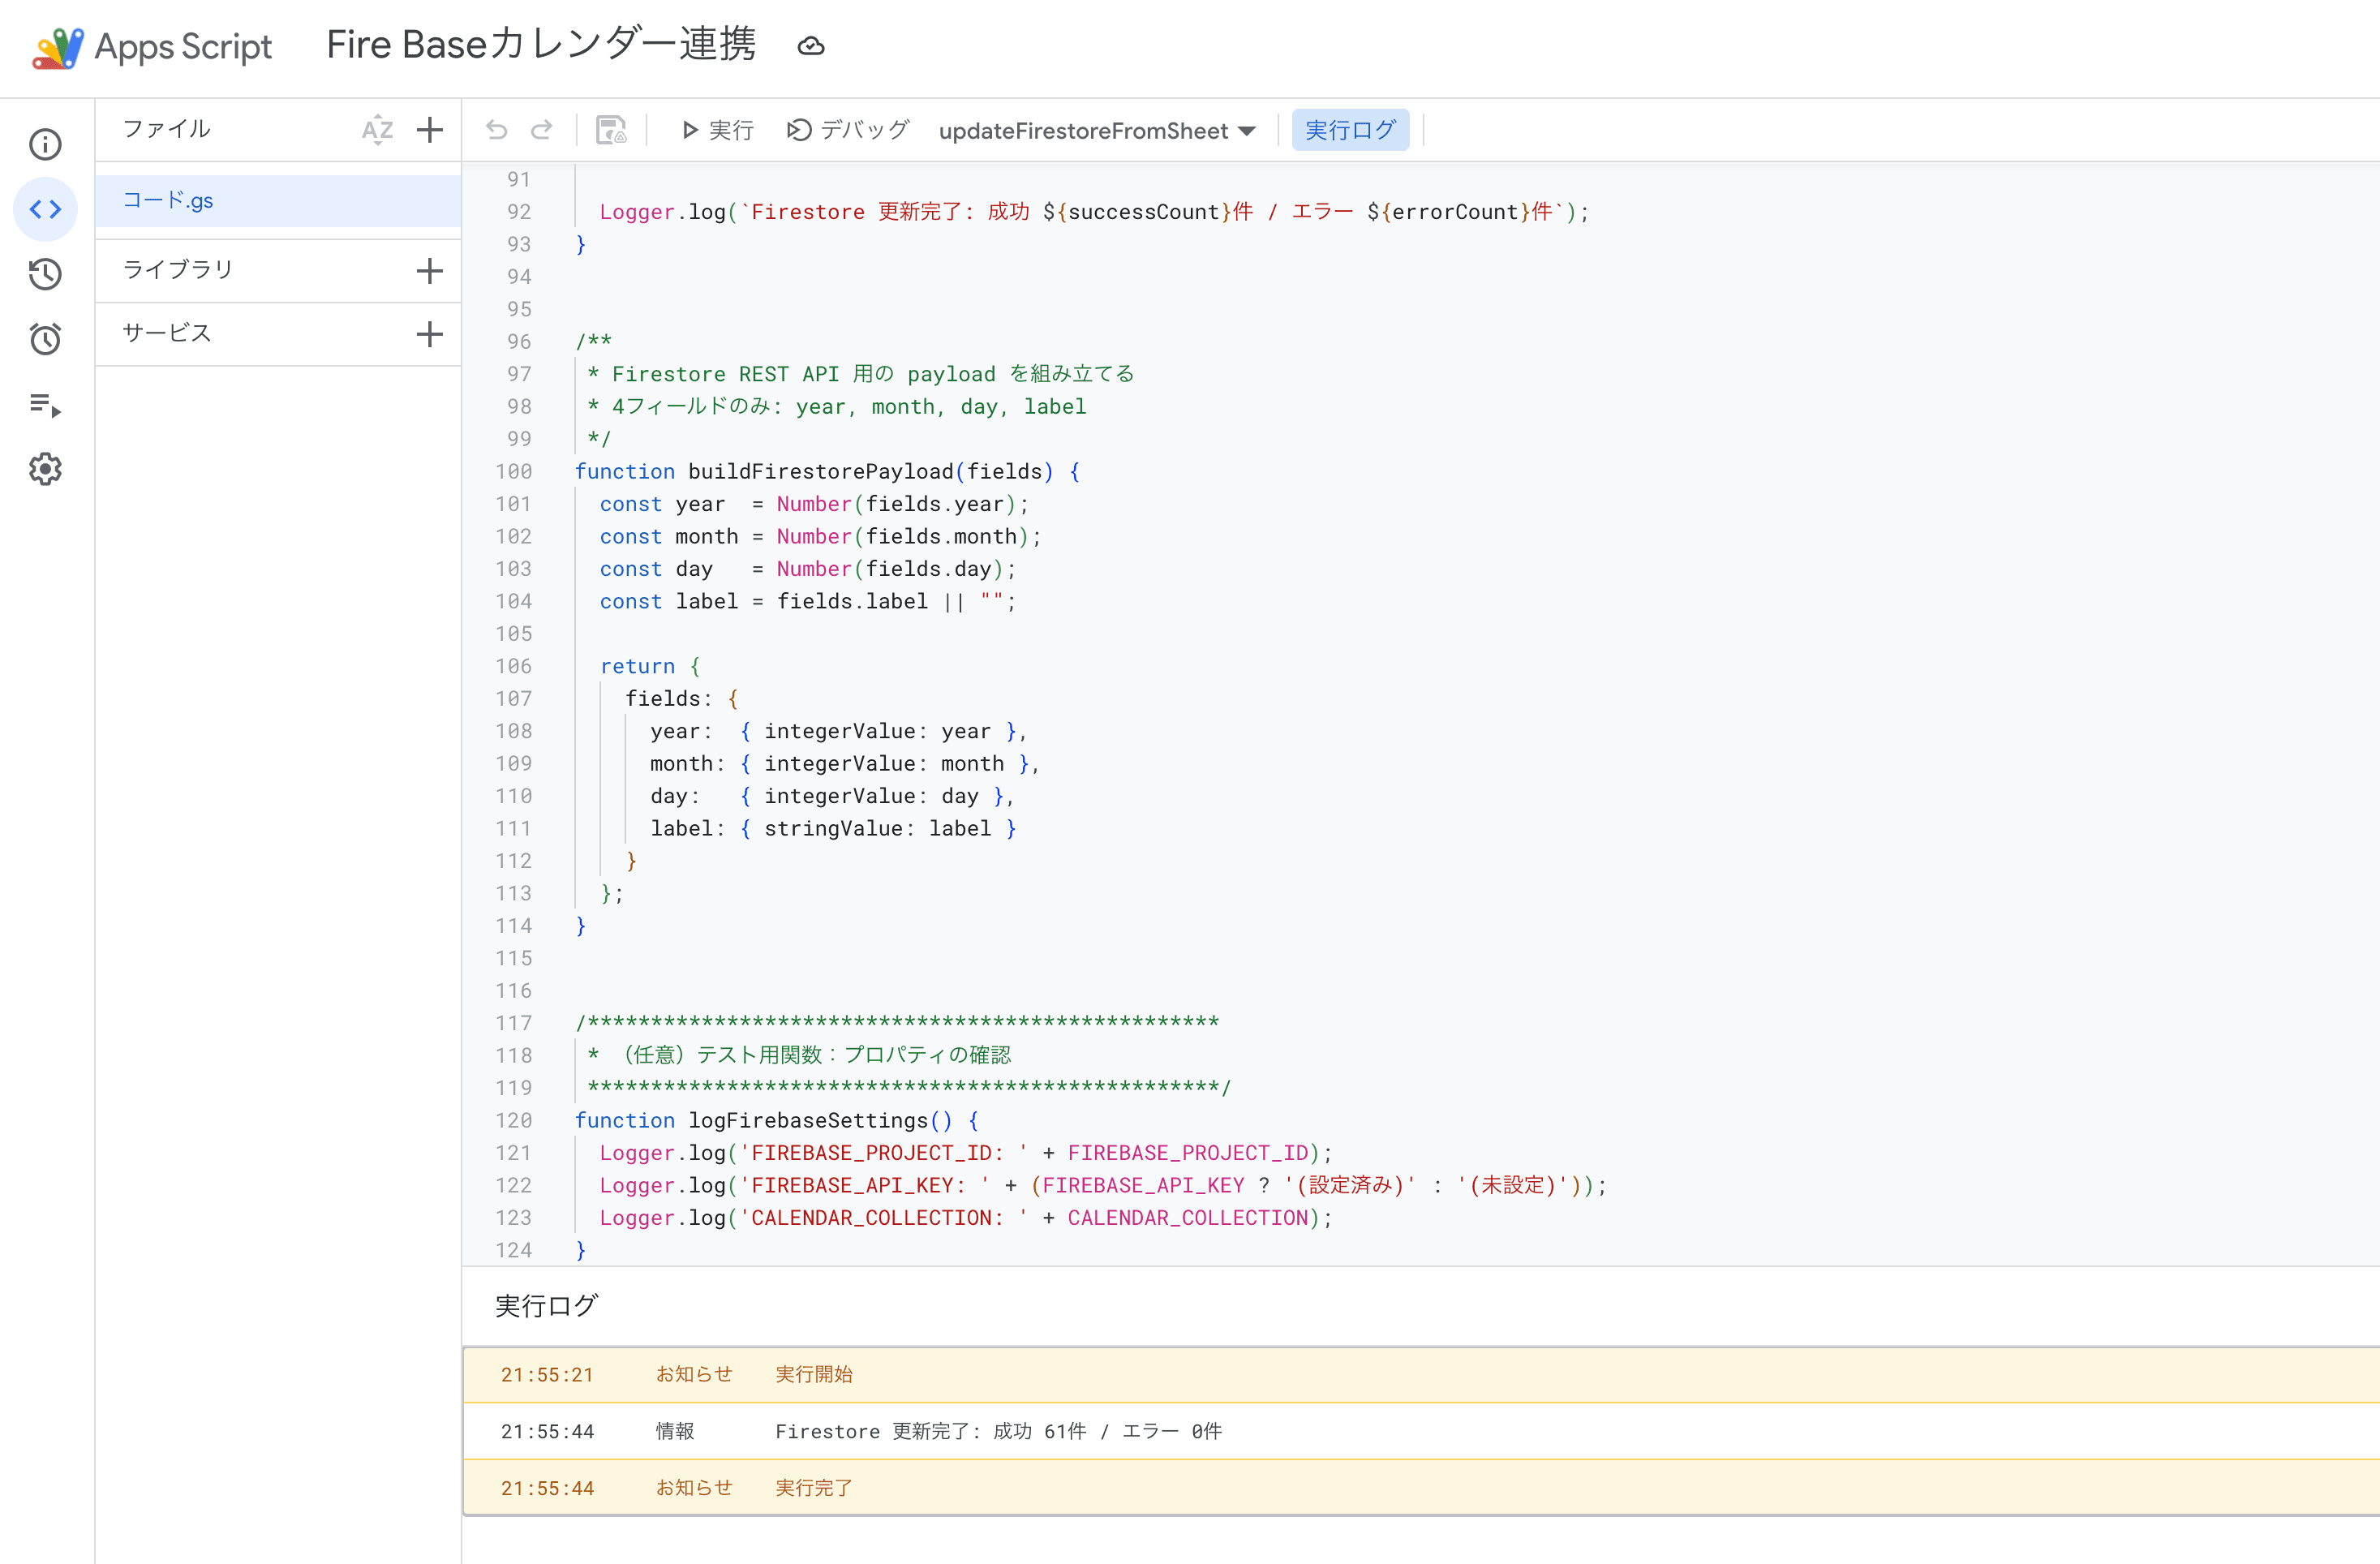Click the Apps Script logo
Screen dimensions: 2380x1564
57,47
